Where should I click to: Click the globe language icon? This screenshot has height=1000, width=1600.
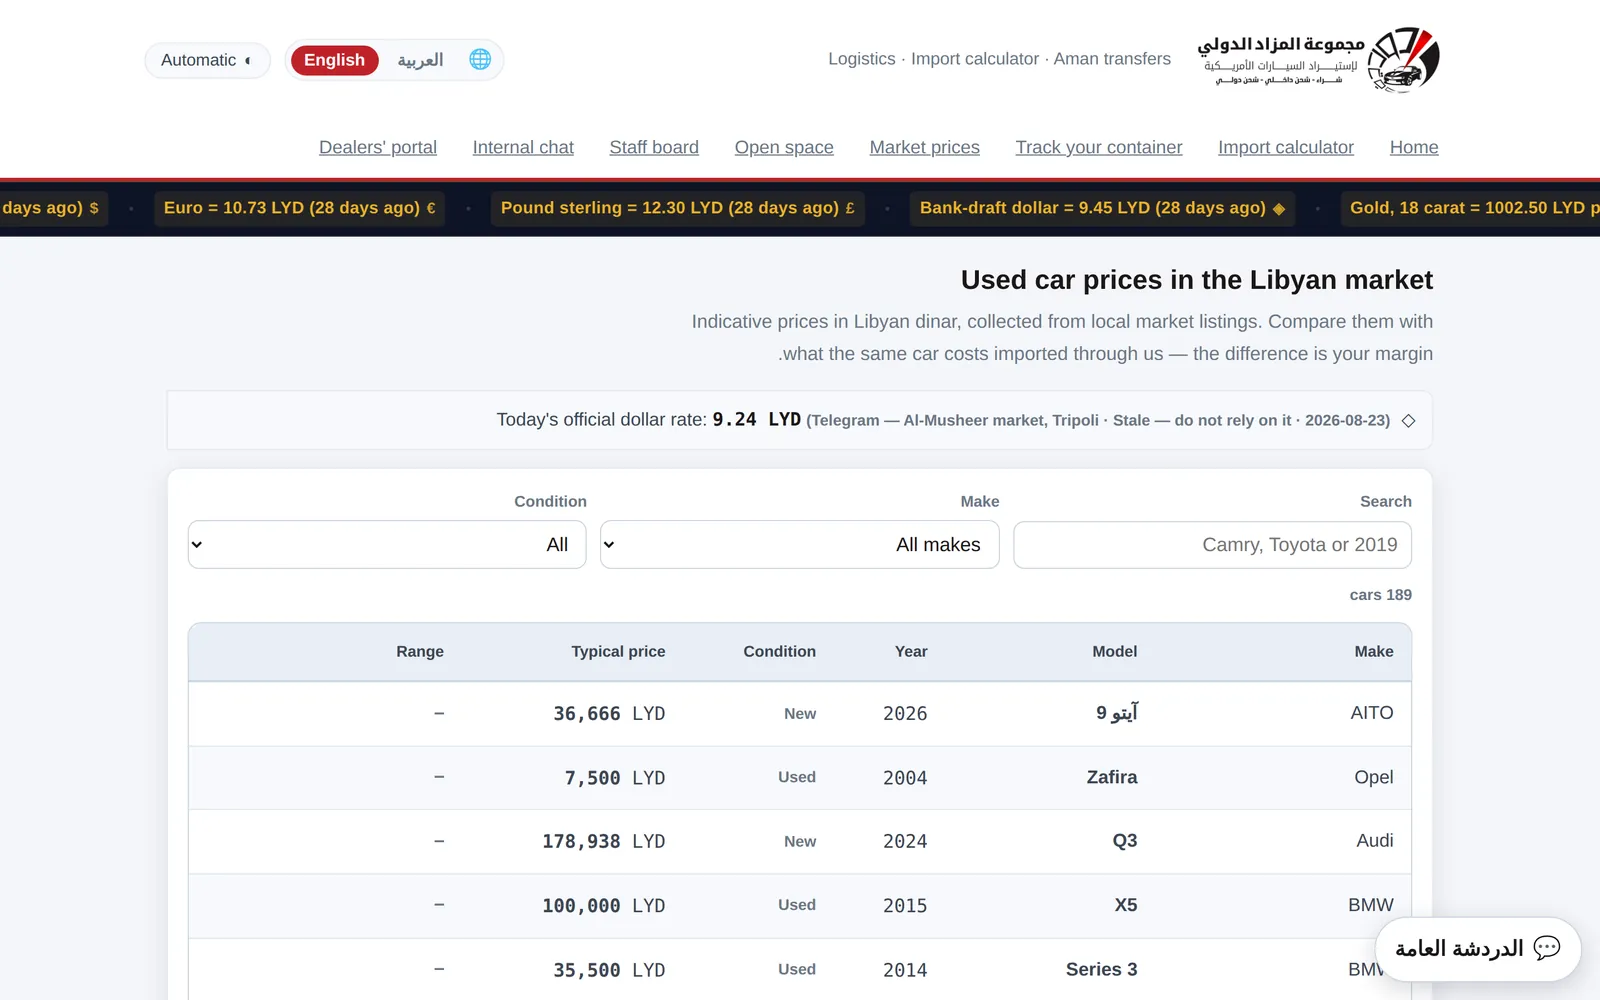point(480,60)
